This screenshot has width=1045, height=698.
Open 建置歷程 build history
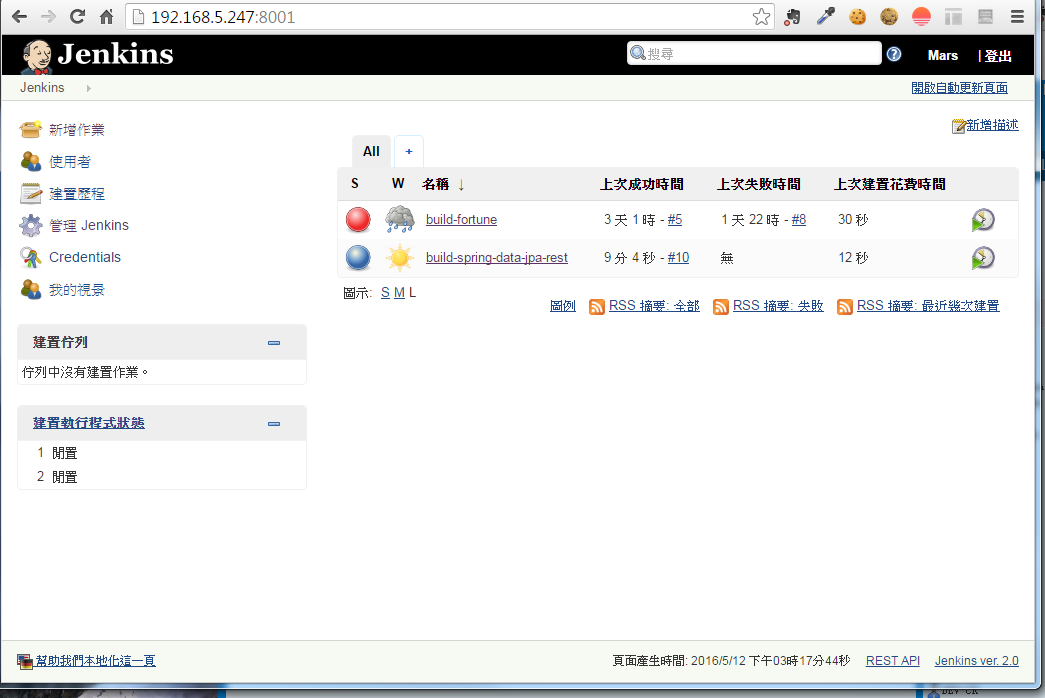tap(77, 193)
